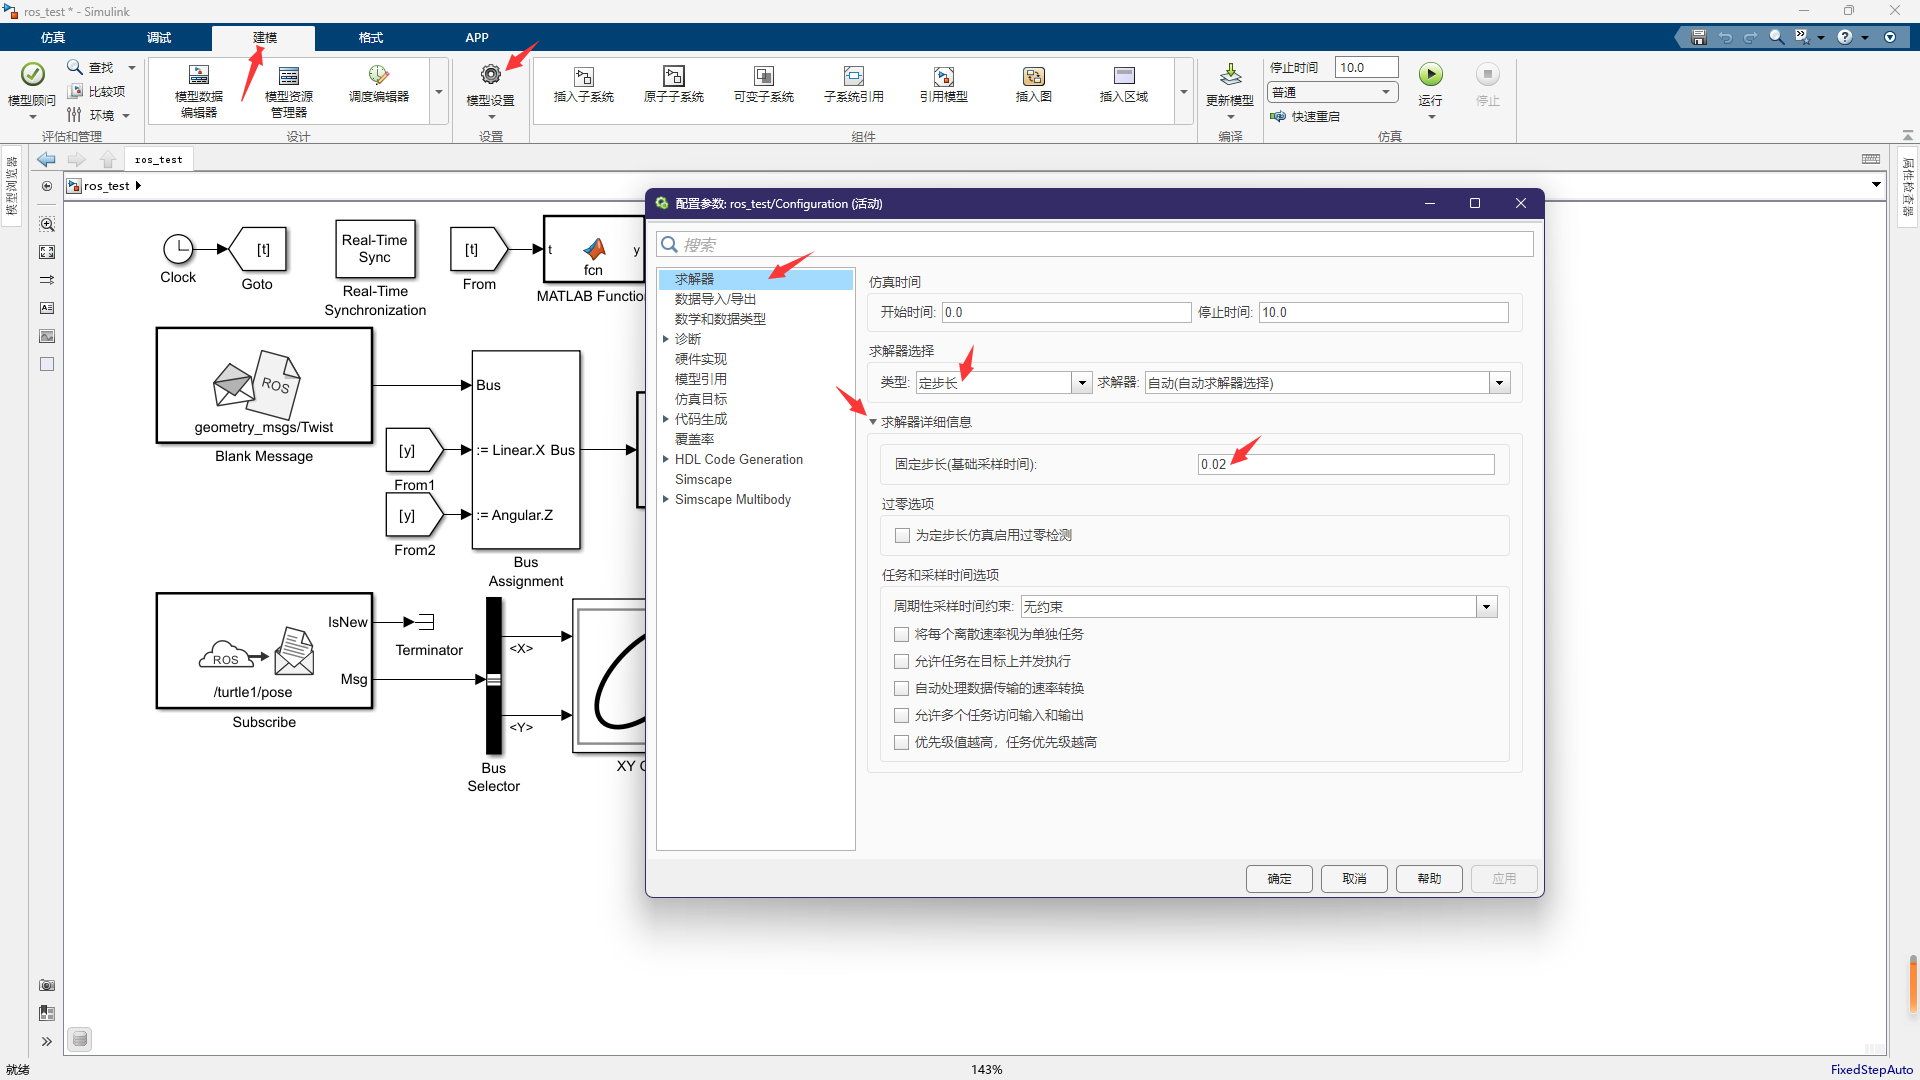Click the 确定 button

pyautogui.click(x=1279, y=879)
